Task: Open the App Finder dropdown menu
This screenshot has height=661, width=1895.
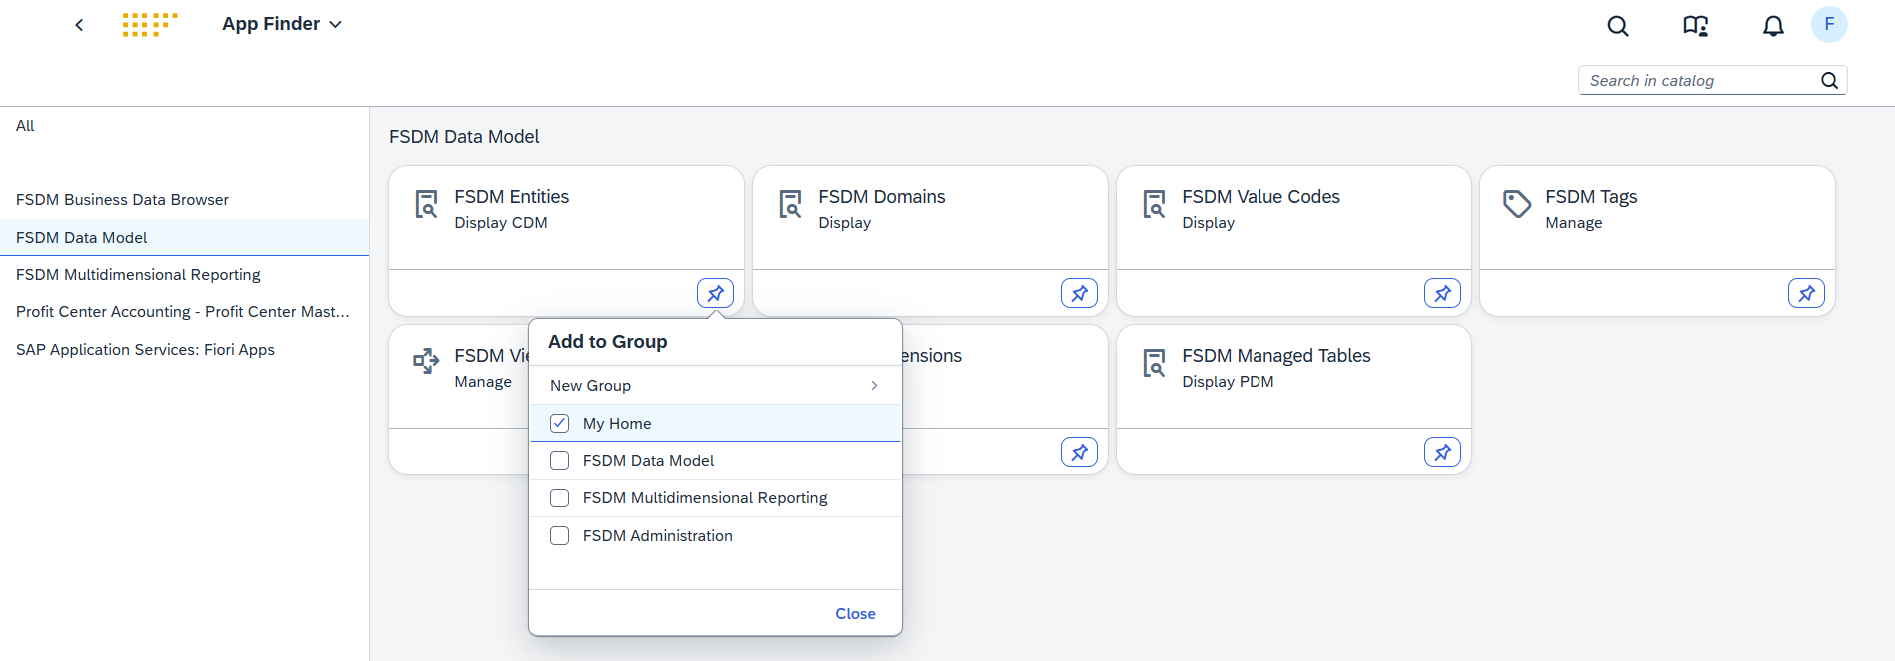Action: click(282, 24)
